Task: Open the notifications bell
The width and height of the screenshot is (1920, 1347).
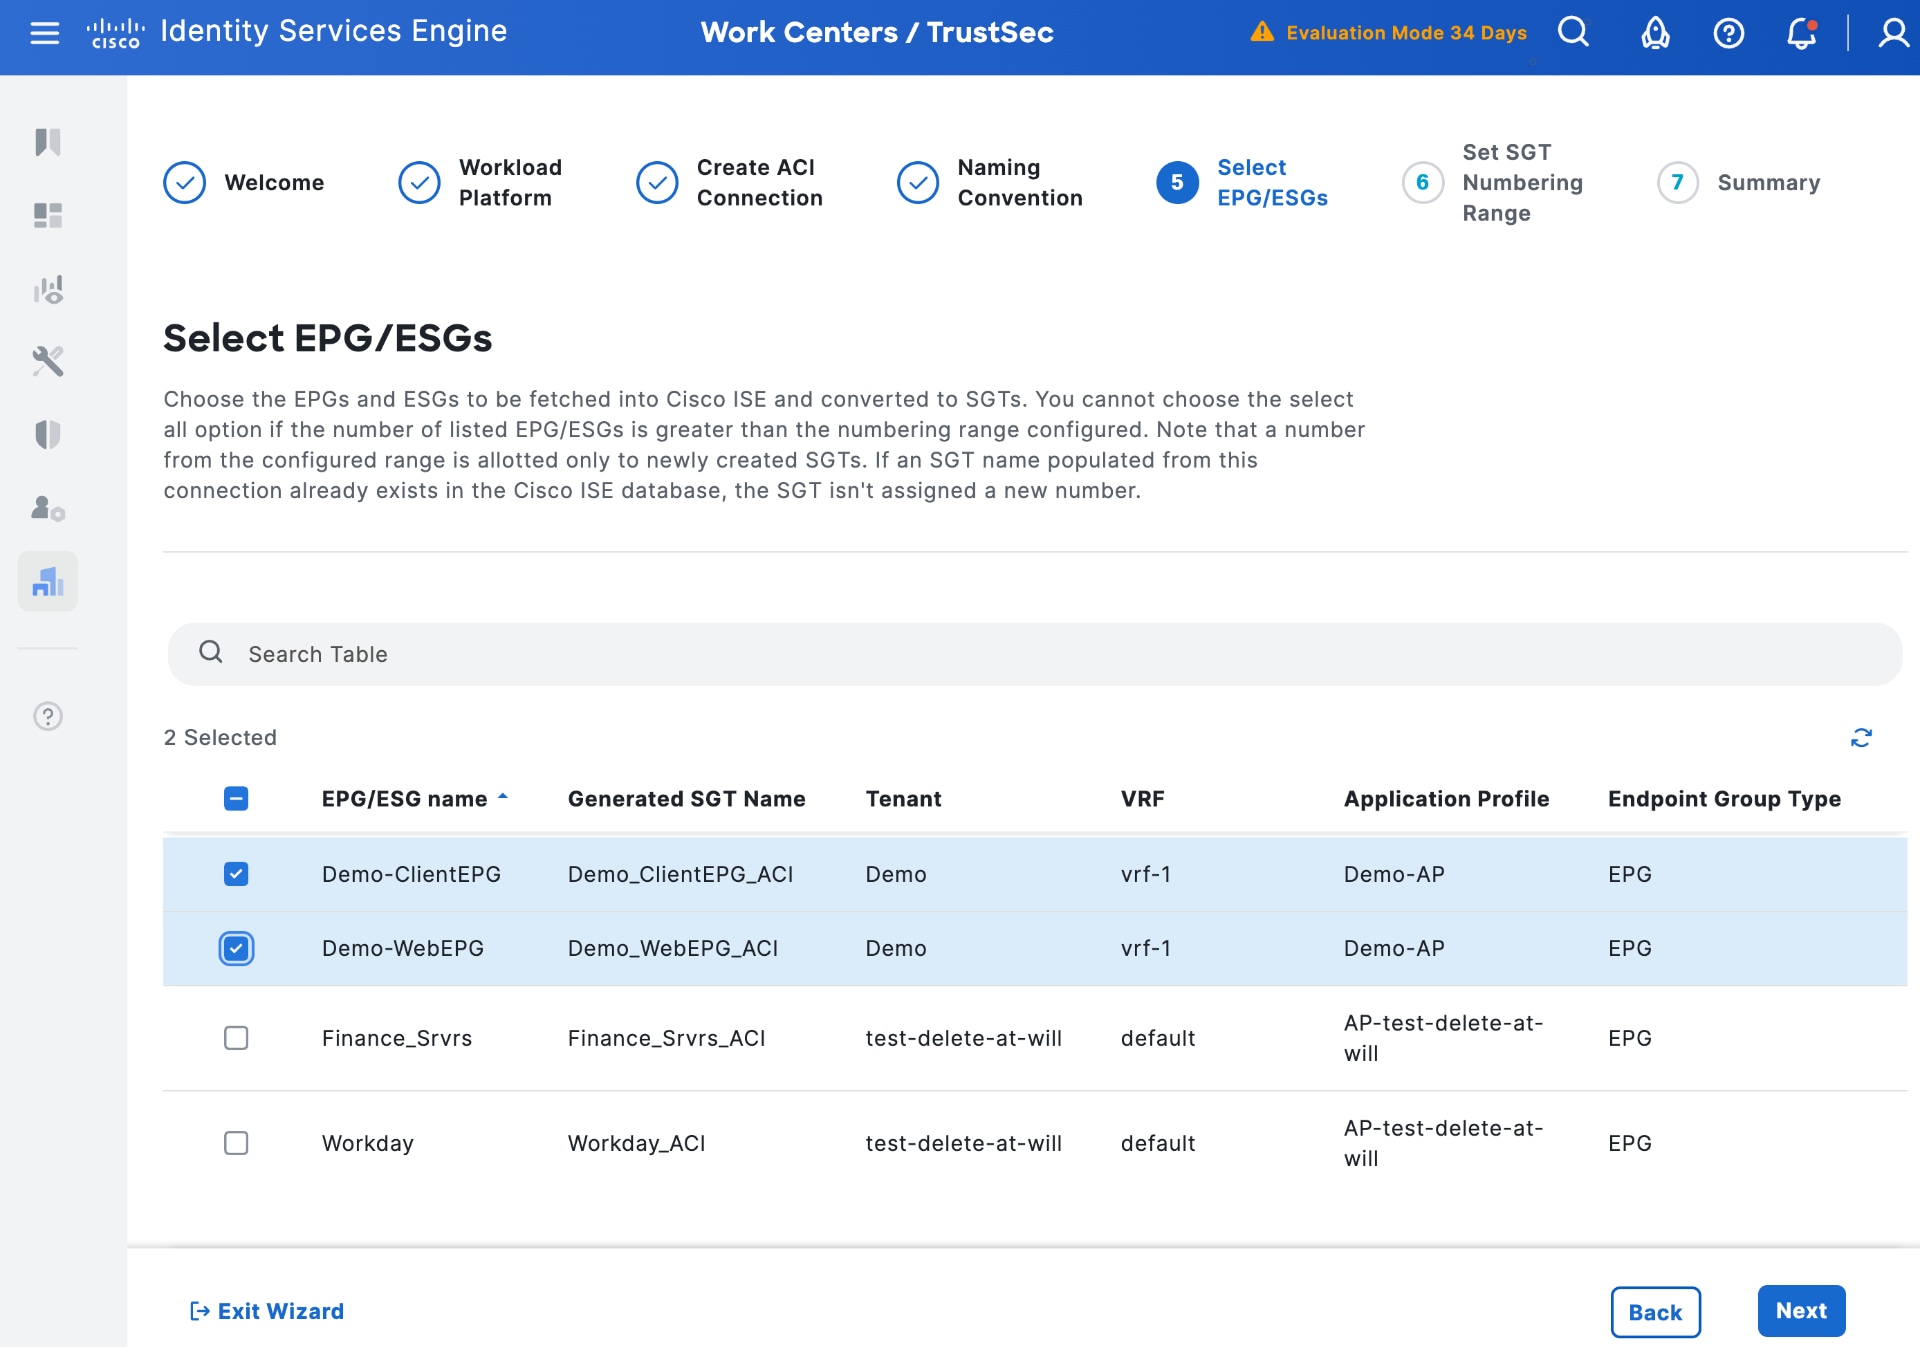Action: point(1802,34)
